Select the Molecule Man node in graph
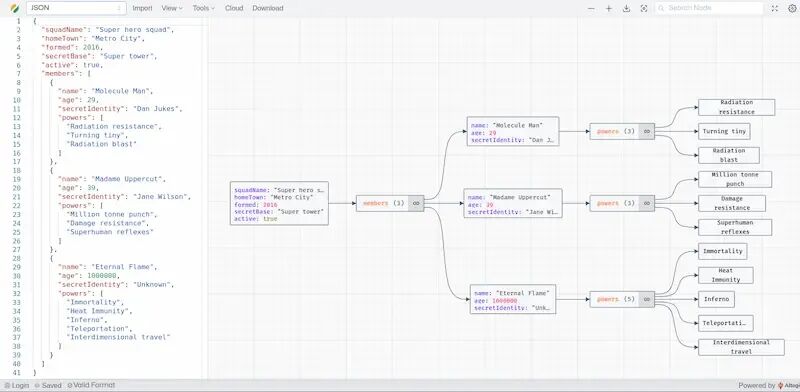The height and width of the screenshot is (392, 800). point(513,132)
